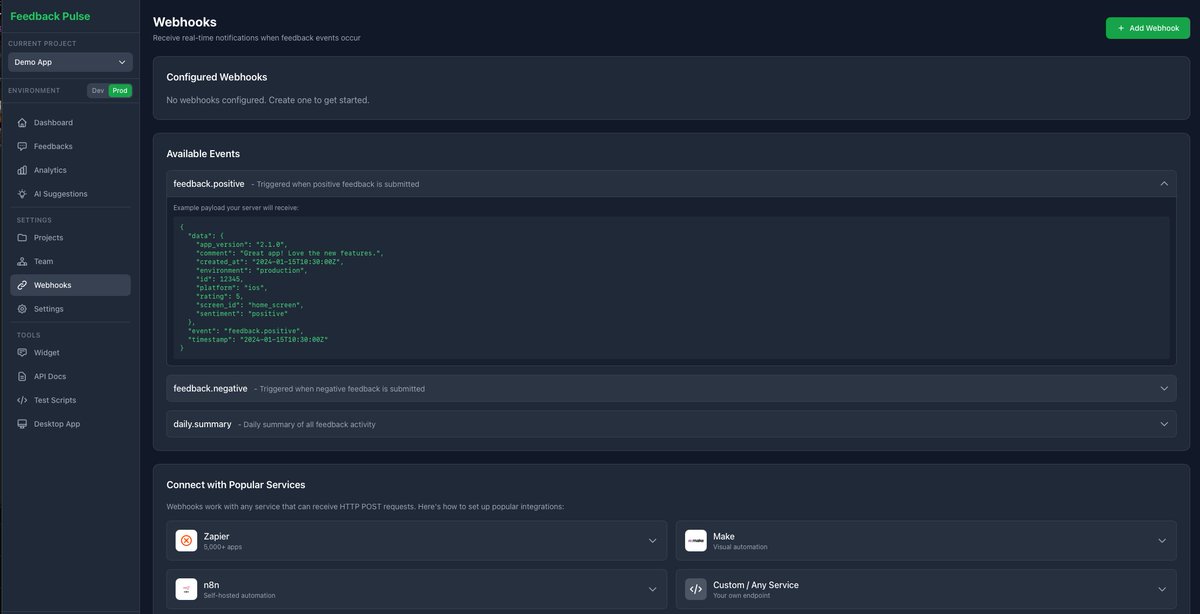Click the Zapier logo icon
Screen dimensions: 1200x614
(x=186, y=541)
